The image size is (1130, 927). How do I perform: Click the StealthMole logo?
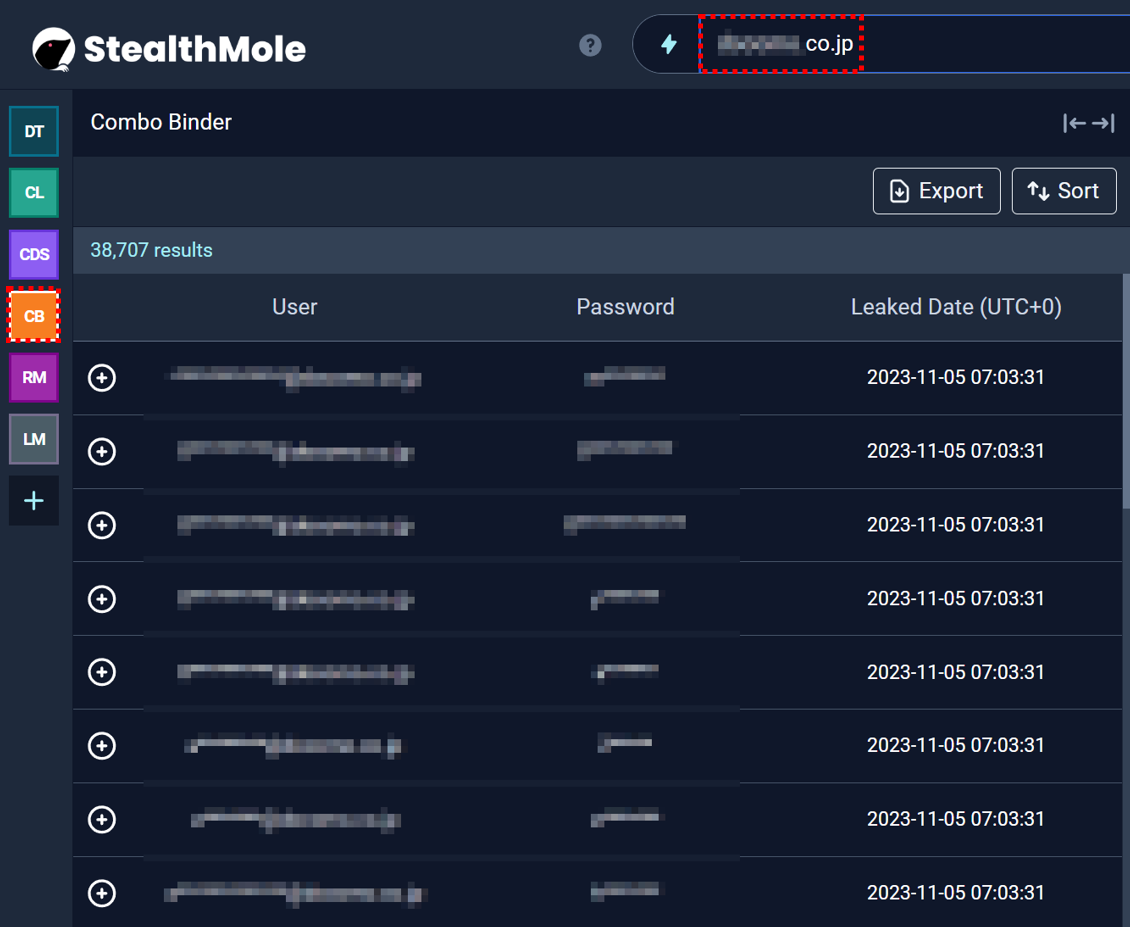168,48
